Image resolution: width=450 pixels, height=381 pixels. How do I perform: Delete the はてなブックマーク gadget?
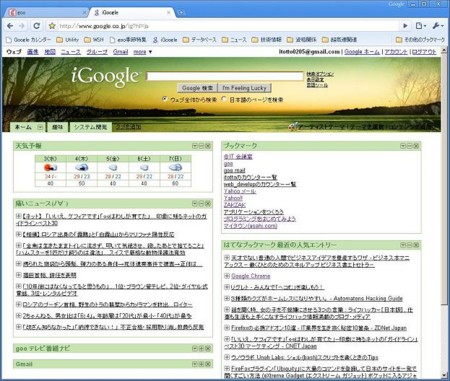(416, 245)
